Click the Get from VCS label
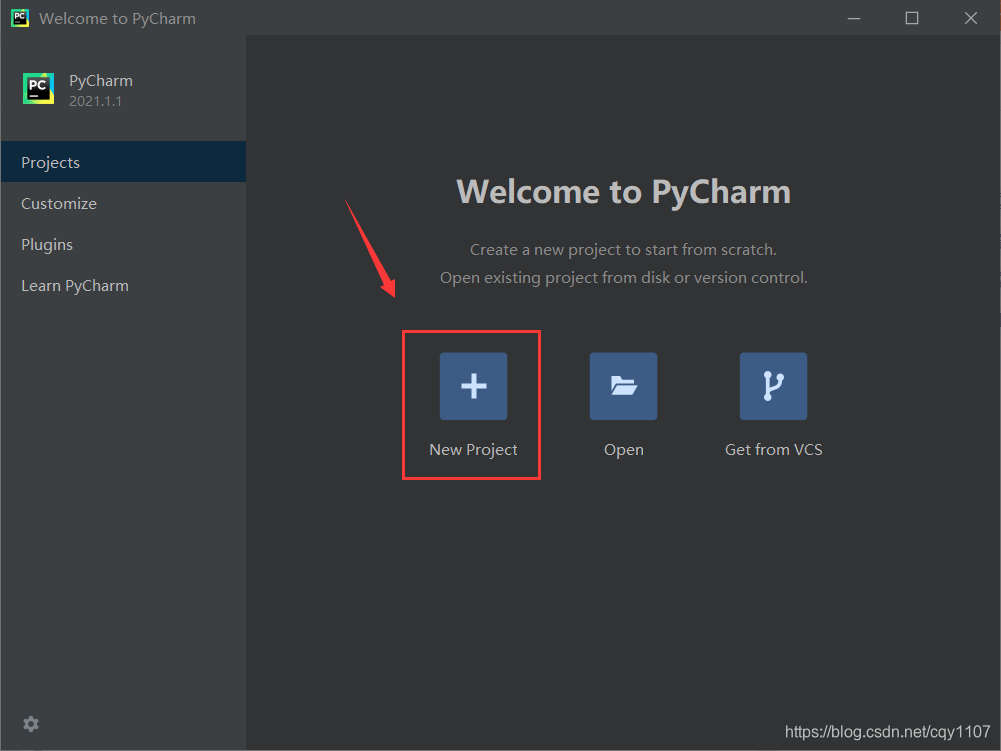1001x751 pixels. click(x=773, y=450)
